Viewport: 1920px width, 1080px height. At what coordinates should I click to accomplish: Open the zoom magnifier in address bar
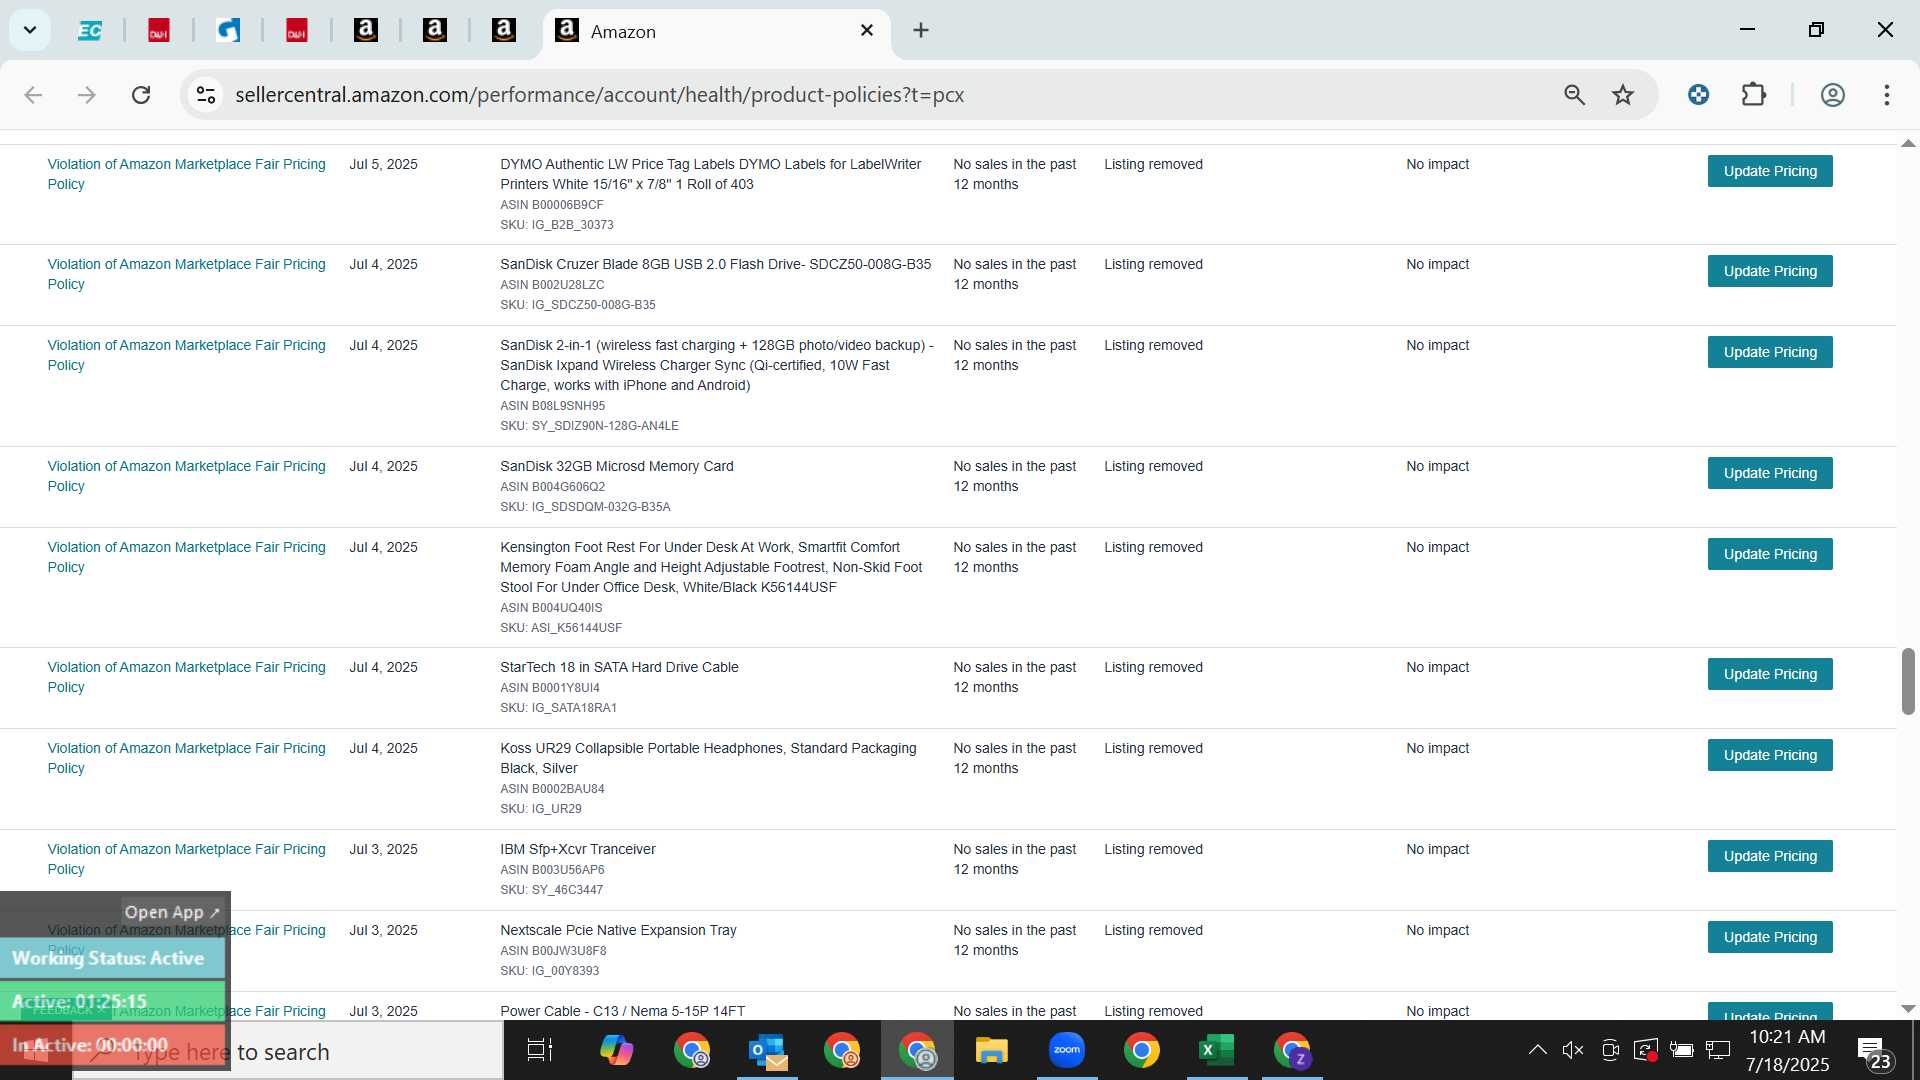1574,95
